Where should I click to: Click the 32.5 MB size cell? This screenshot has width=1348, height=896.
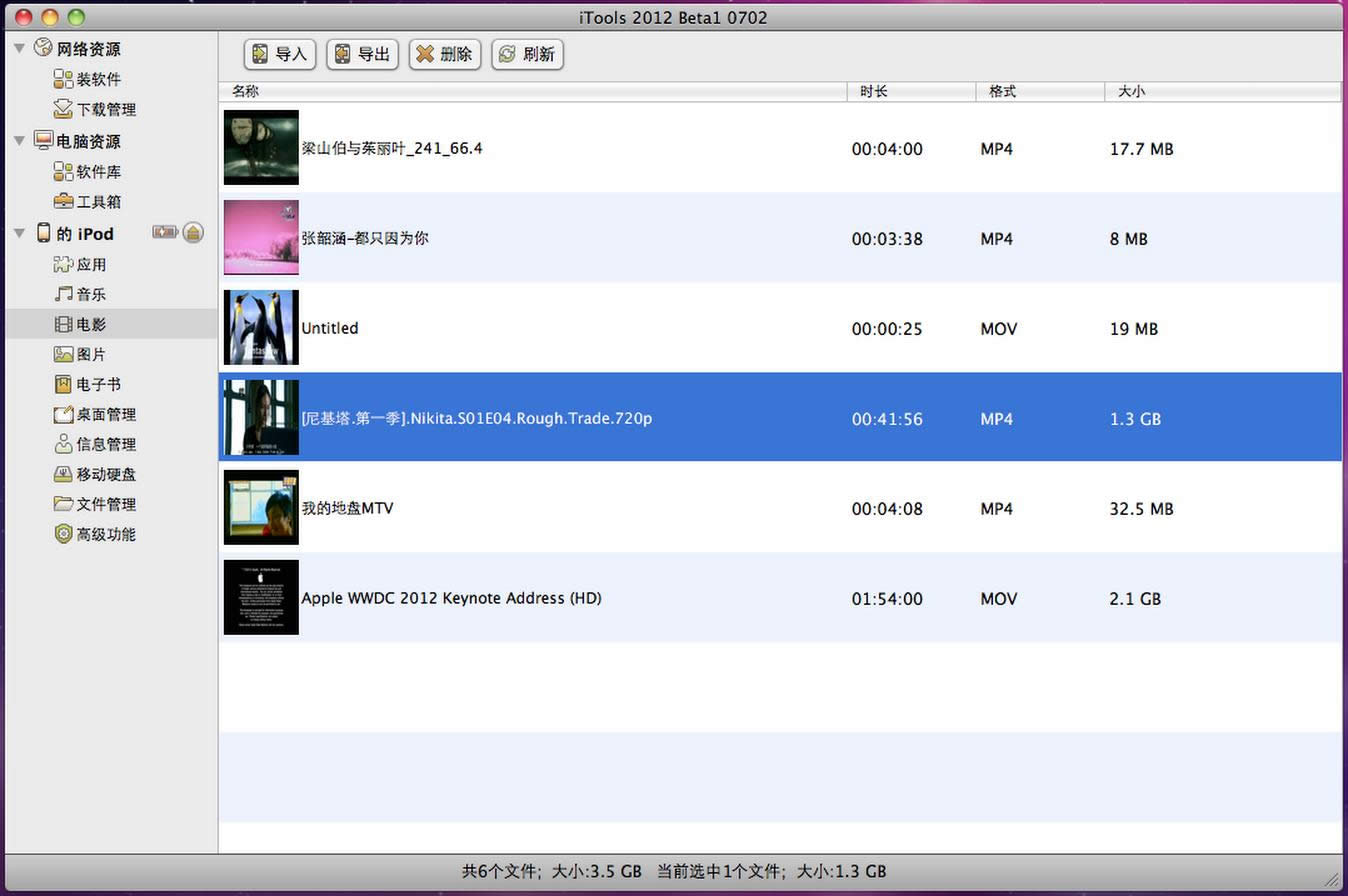pyautogui.click(x=1141, y=509)
